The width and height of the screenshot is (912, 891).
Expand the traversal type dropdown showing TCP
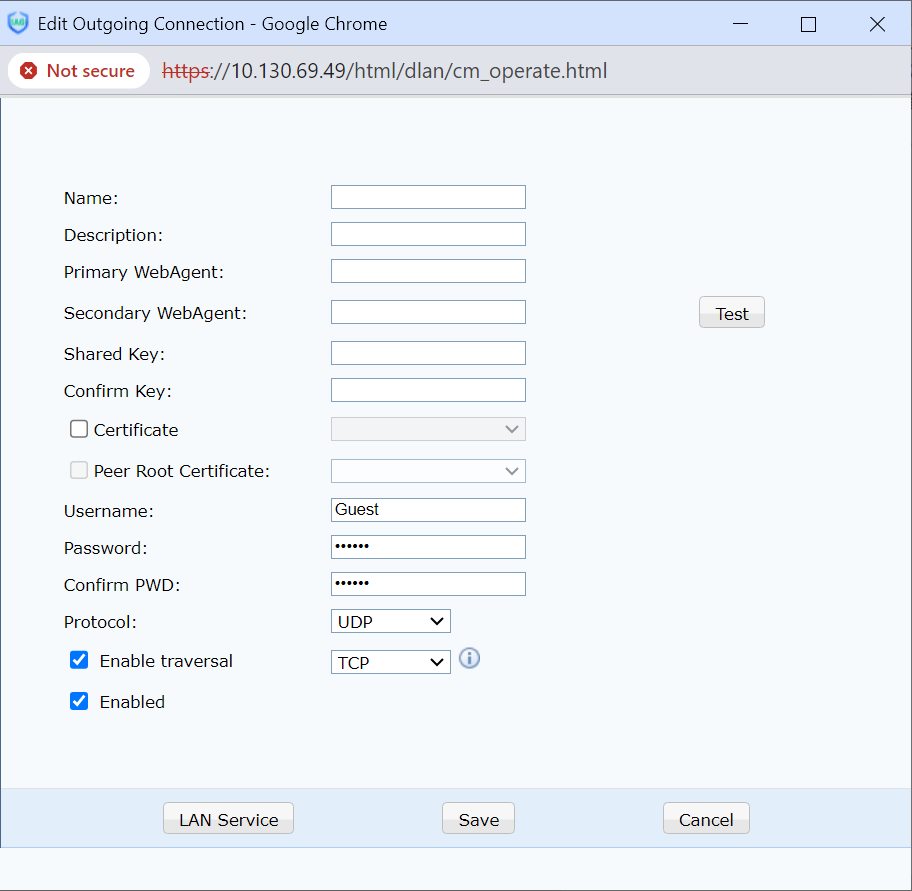point(390,661)
